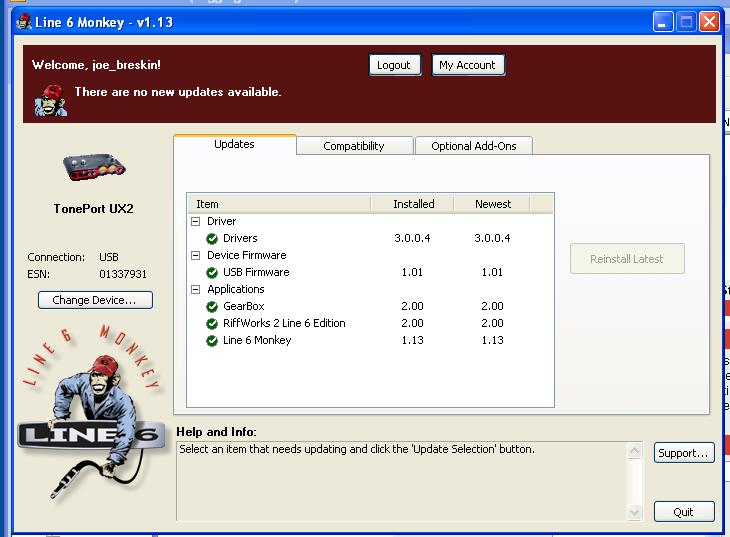
Task: Select the Updates tab
Action: pos(235,144)
